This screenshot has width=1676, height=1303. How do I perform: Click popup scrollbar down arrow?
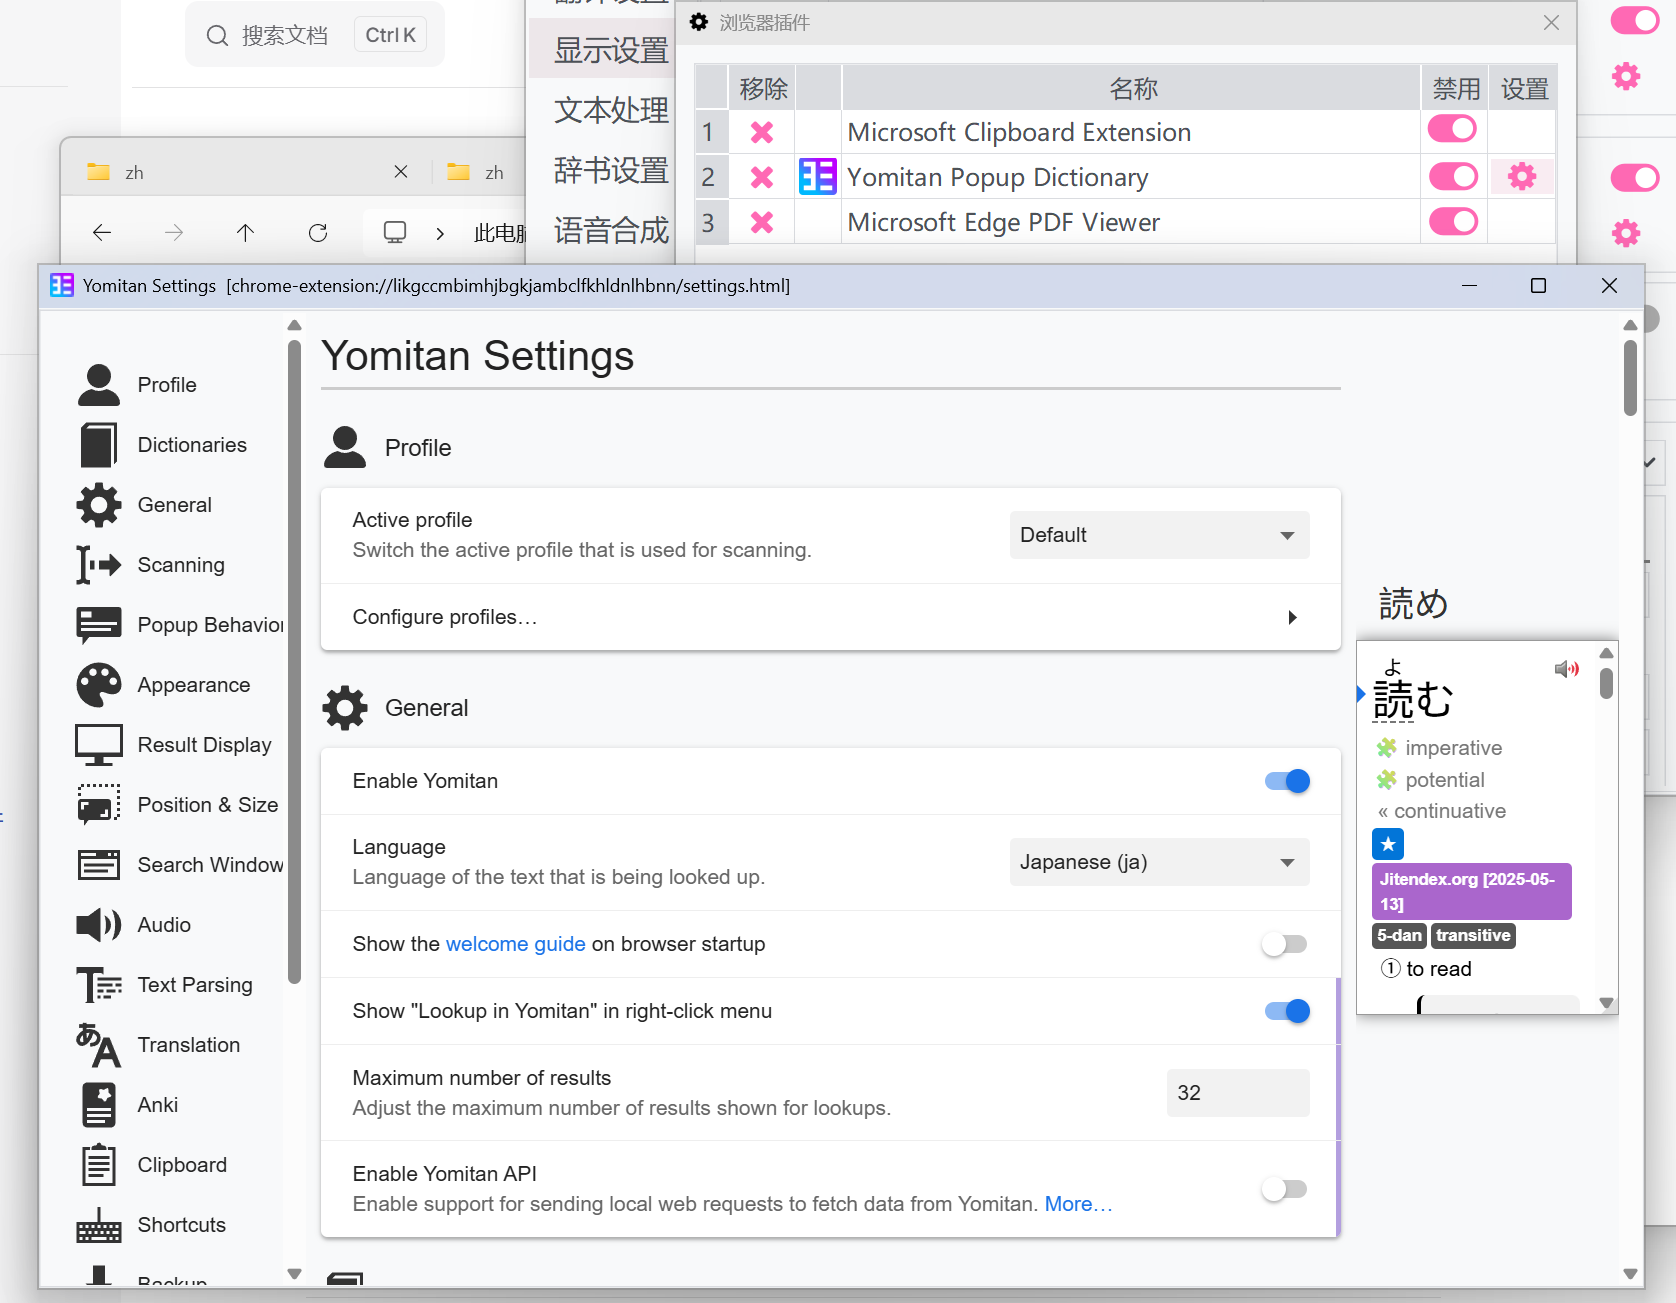point(1607,1003)
